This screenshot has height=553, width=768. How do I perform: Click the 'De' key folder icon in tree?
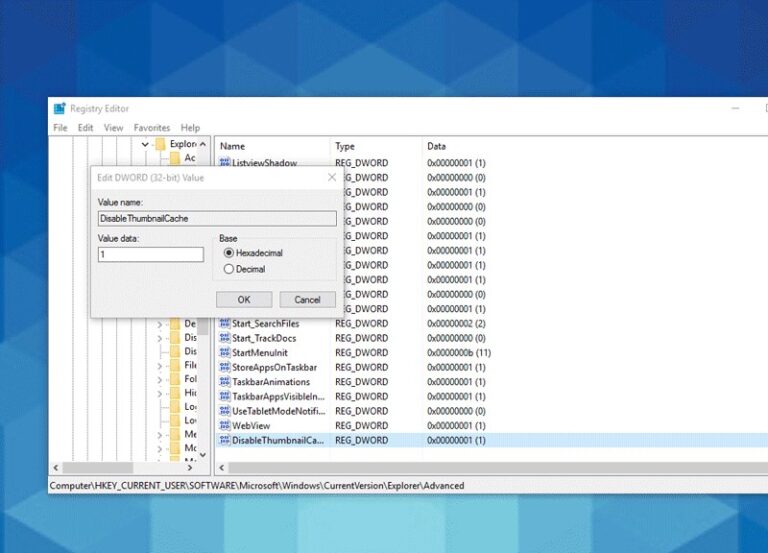tap(175, 324)
